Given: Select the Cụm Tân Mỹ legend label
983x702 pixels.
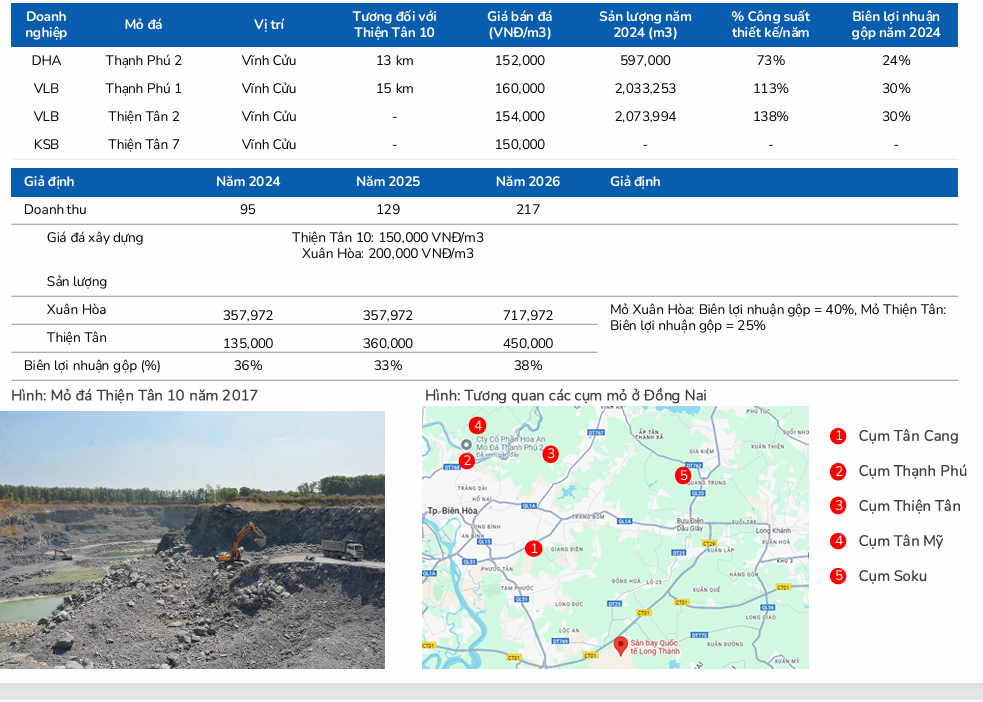Looking at the screenshot, I should [900, 541].
